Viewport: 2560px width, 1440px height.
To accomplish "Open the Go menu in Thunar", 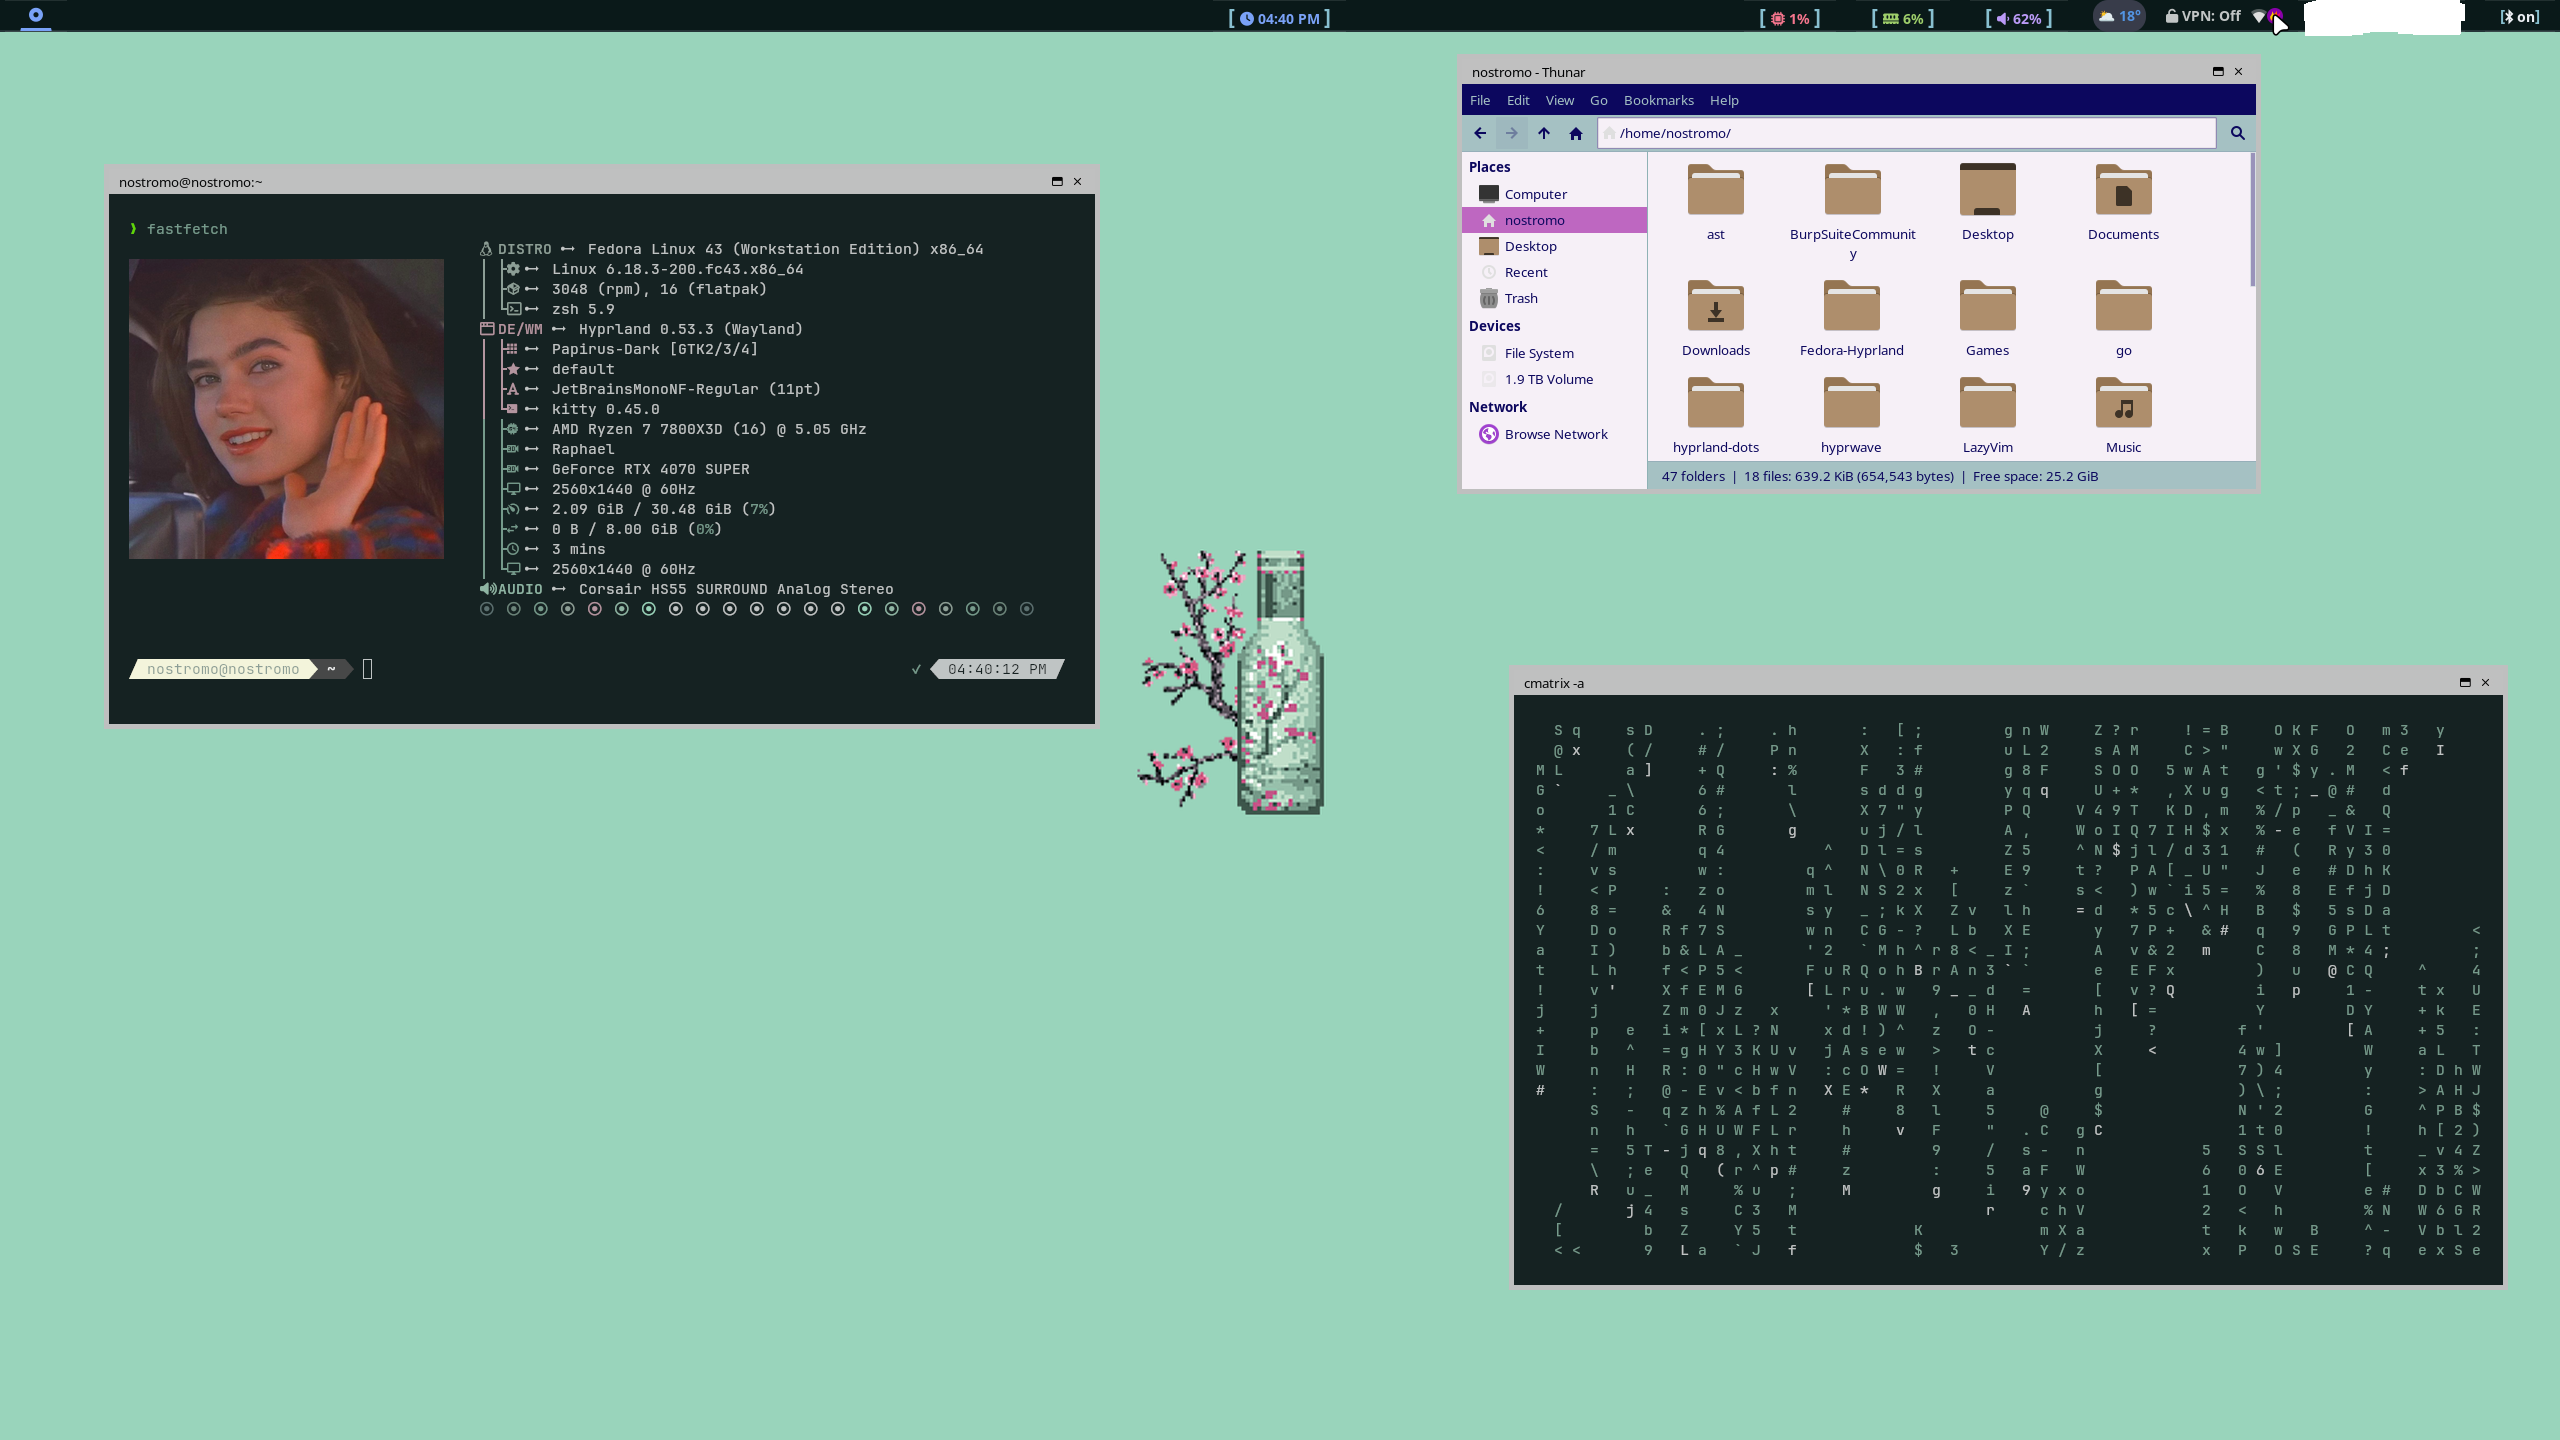I will pyautogui.click(x=1598, y=100).
